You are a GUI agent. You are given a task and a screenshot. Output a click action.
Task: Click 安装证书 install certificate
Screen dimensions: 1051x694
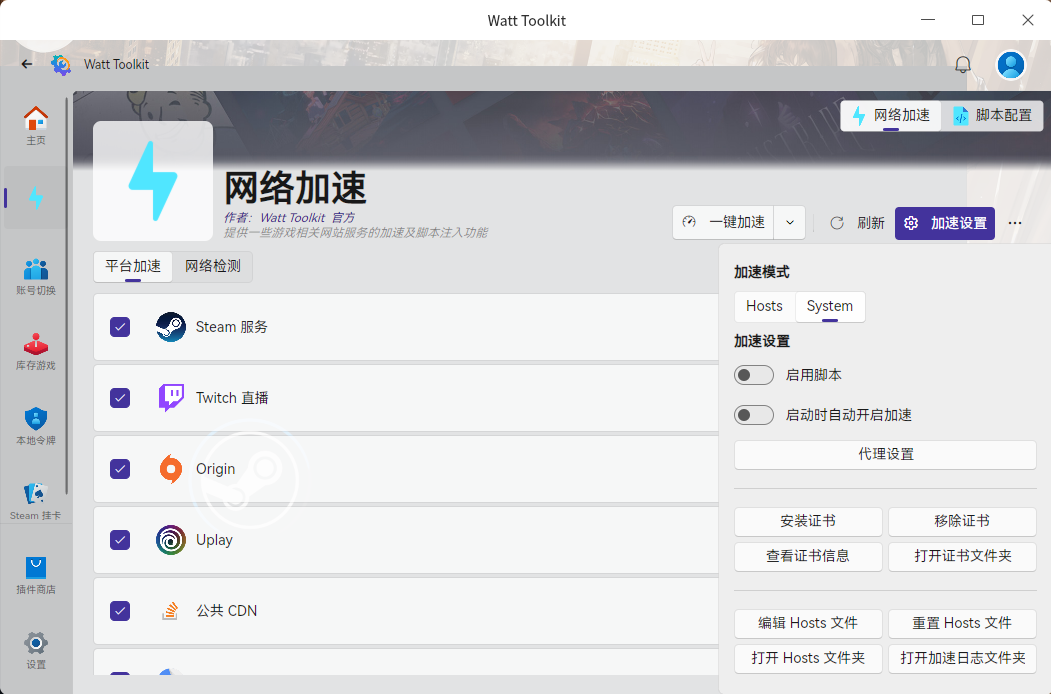[808, 522]
